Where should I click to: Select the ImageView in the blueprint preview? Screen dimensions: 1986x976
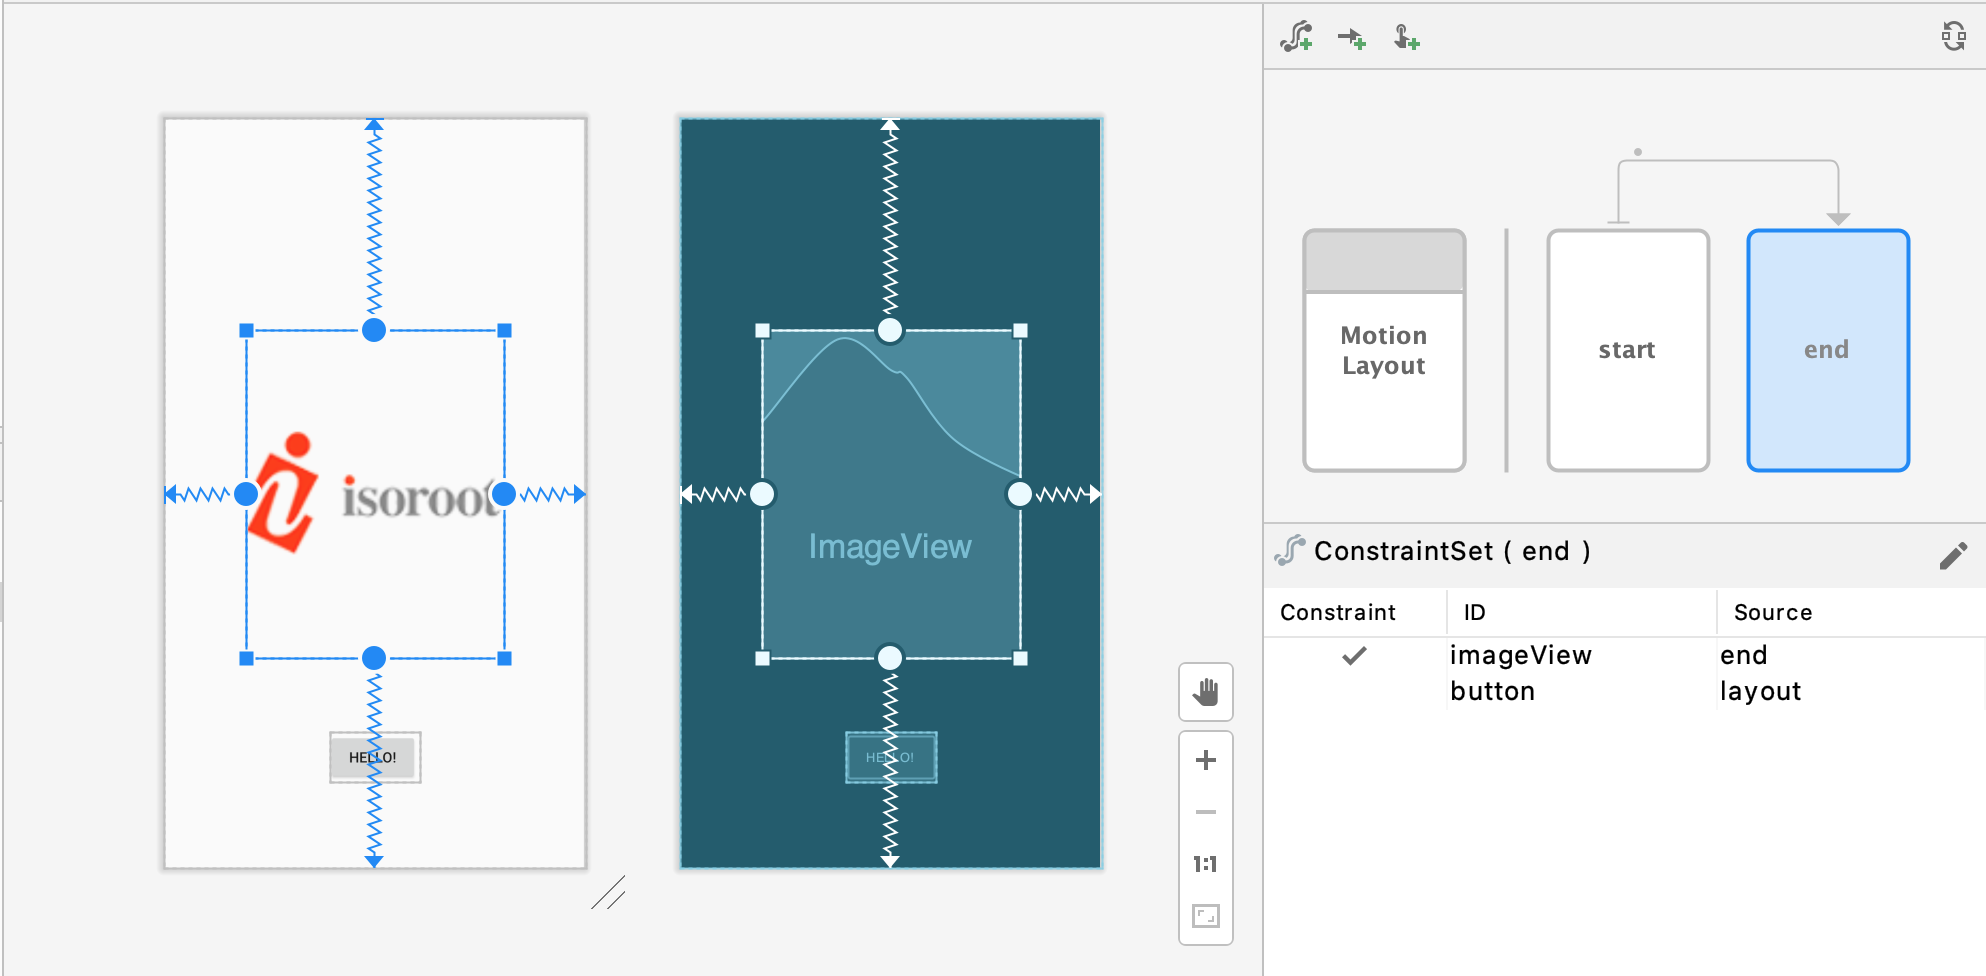(889, 546)
